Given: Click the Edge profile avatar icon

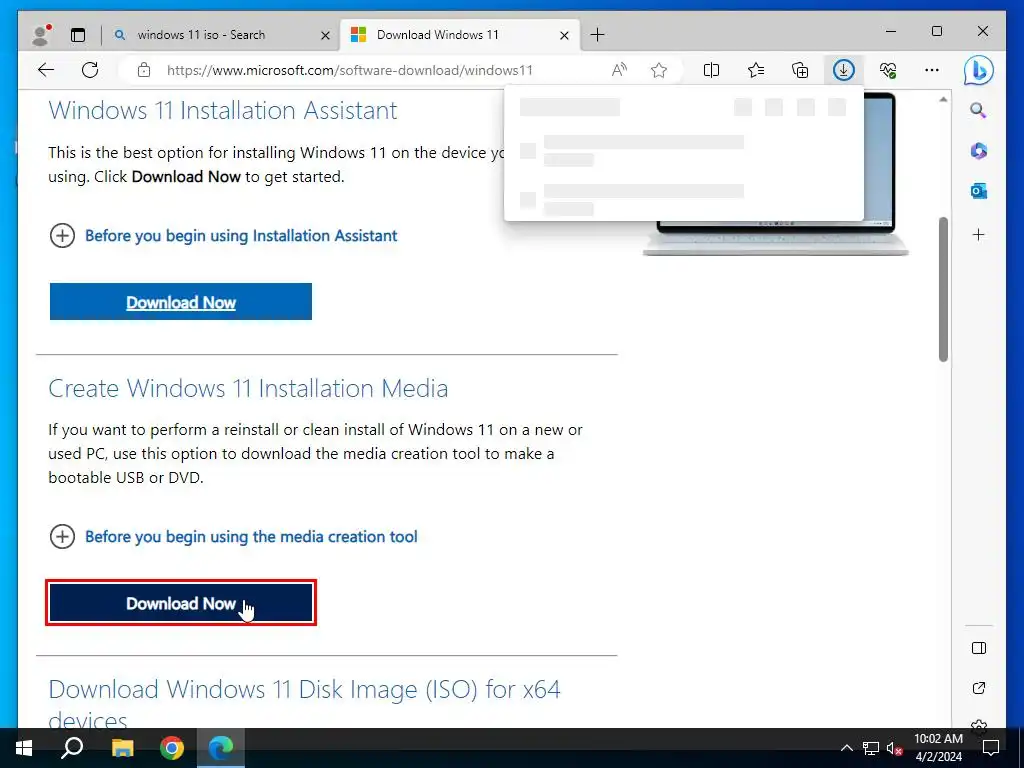Looking at the screenshot, I should pyautogui.click(x=42, y=35).
